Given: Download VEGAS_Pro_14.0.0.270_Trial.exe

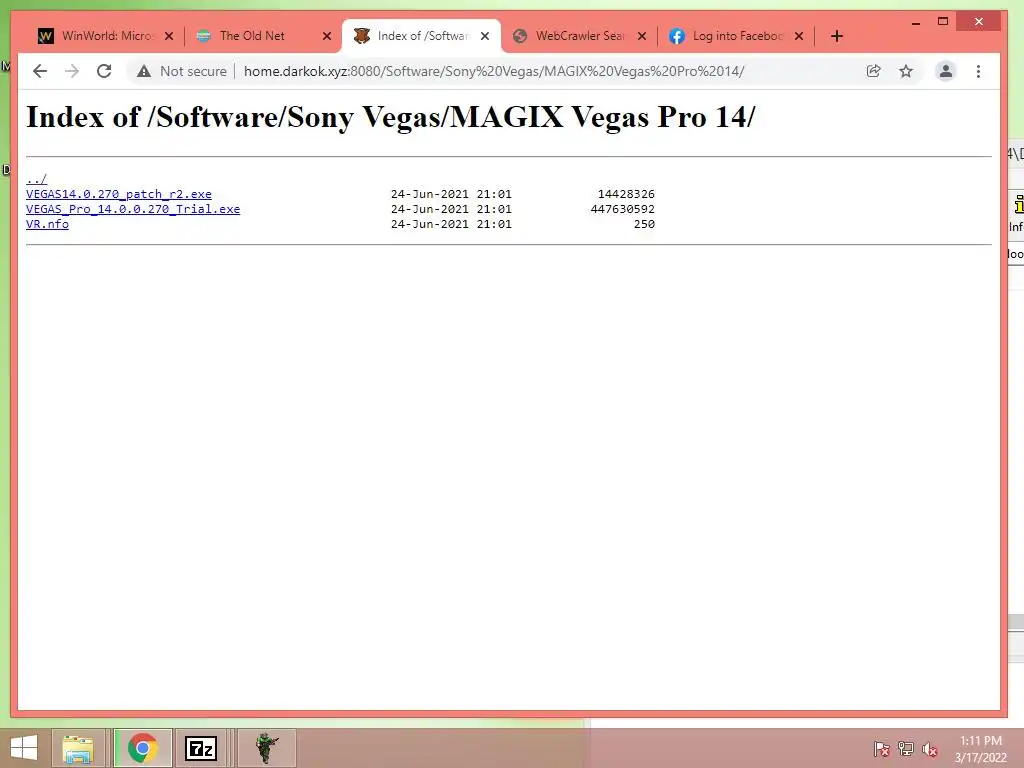Looking at the screenshot, I should (x=133, y=209).
